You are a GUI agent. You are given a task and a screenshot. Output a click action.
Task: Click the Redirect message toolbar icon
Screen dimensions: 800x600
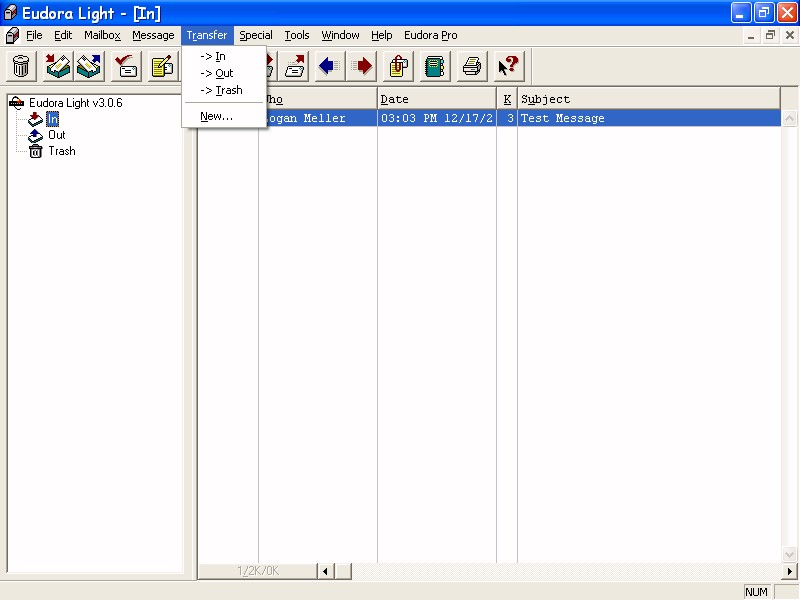point(294,66)
